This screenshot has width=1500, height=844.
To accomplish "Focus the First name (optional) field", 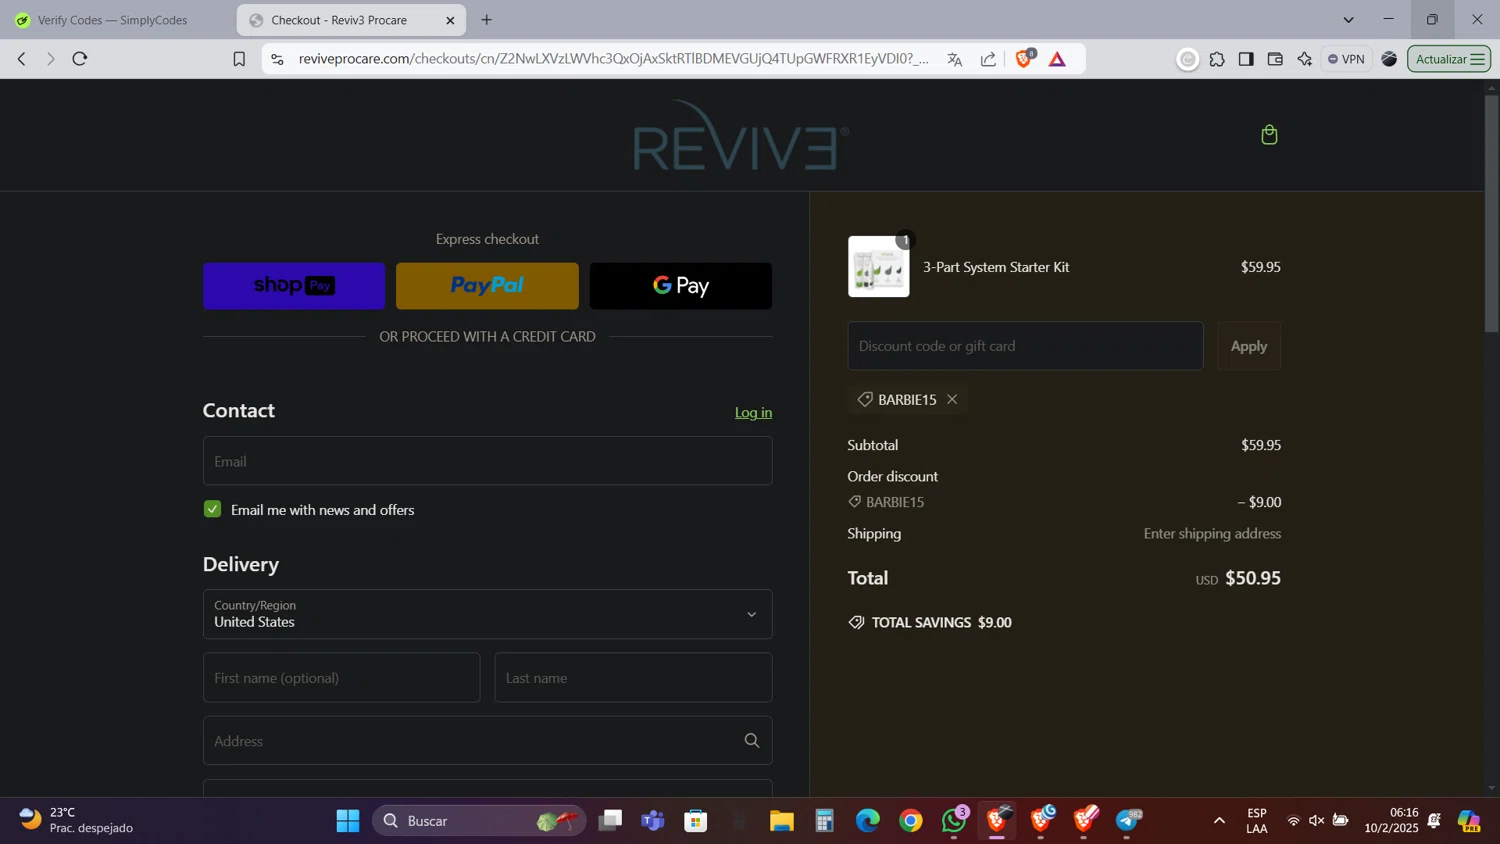I will (341, 678).
